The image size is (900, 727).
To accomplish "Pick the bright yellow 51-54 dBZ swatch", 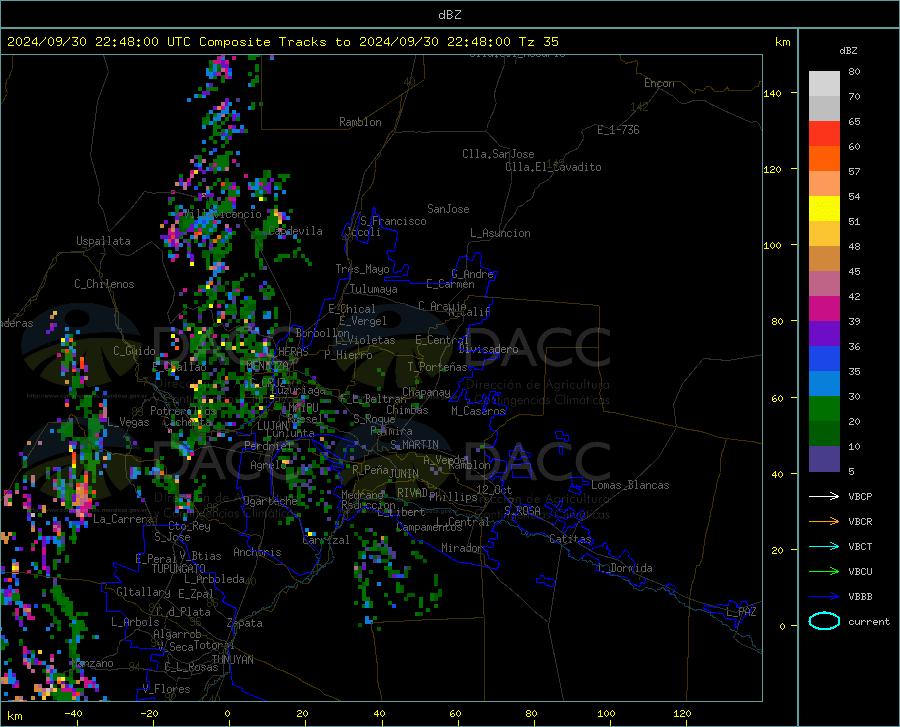I will [824, 209].
